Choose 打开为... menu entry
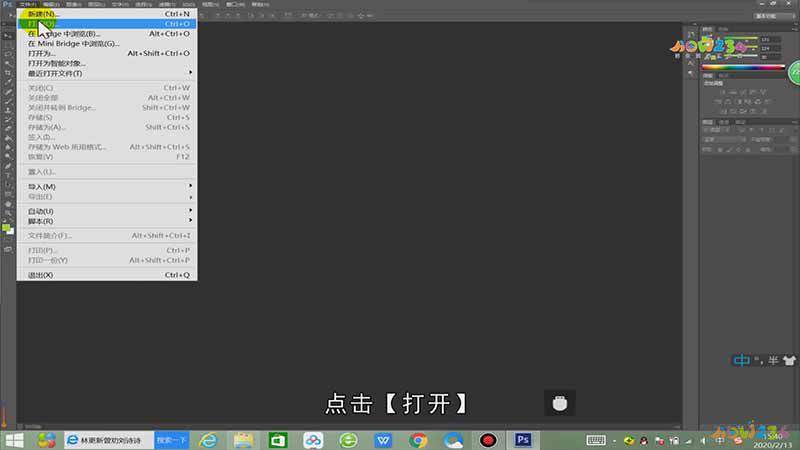This screenshot has width=800, height=450. [x=107, y=54]
